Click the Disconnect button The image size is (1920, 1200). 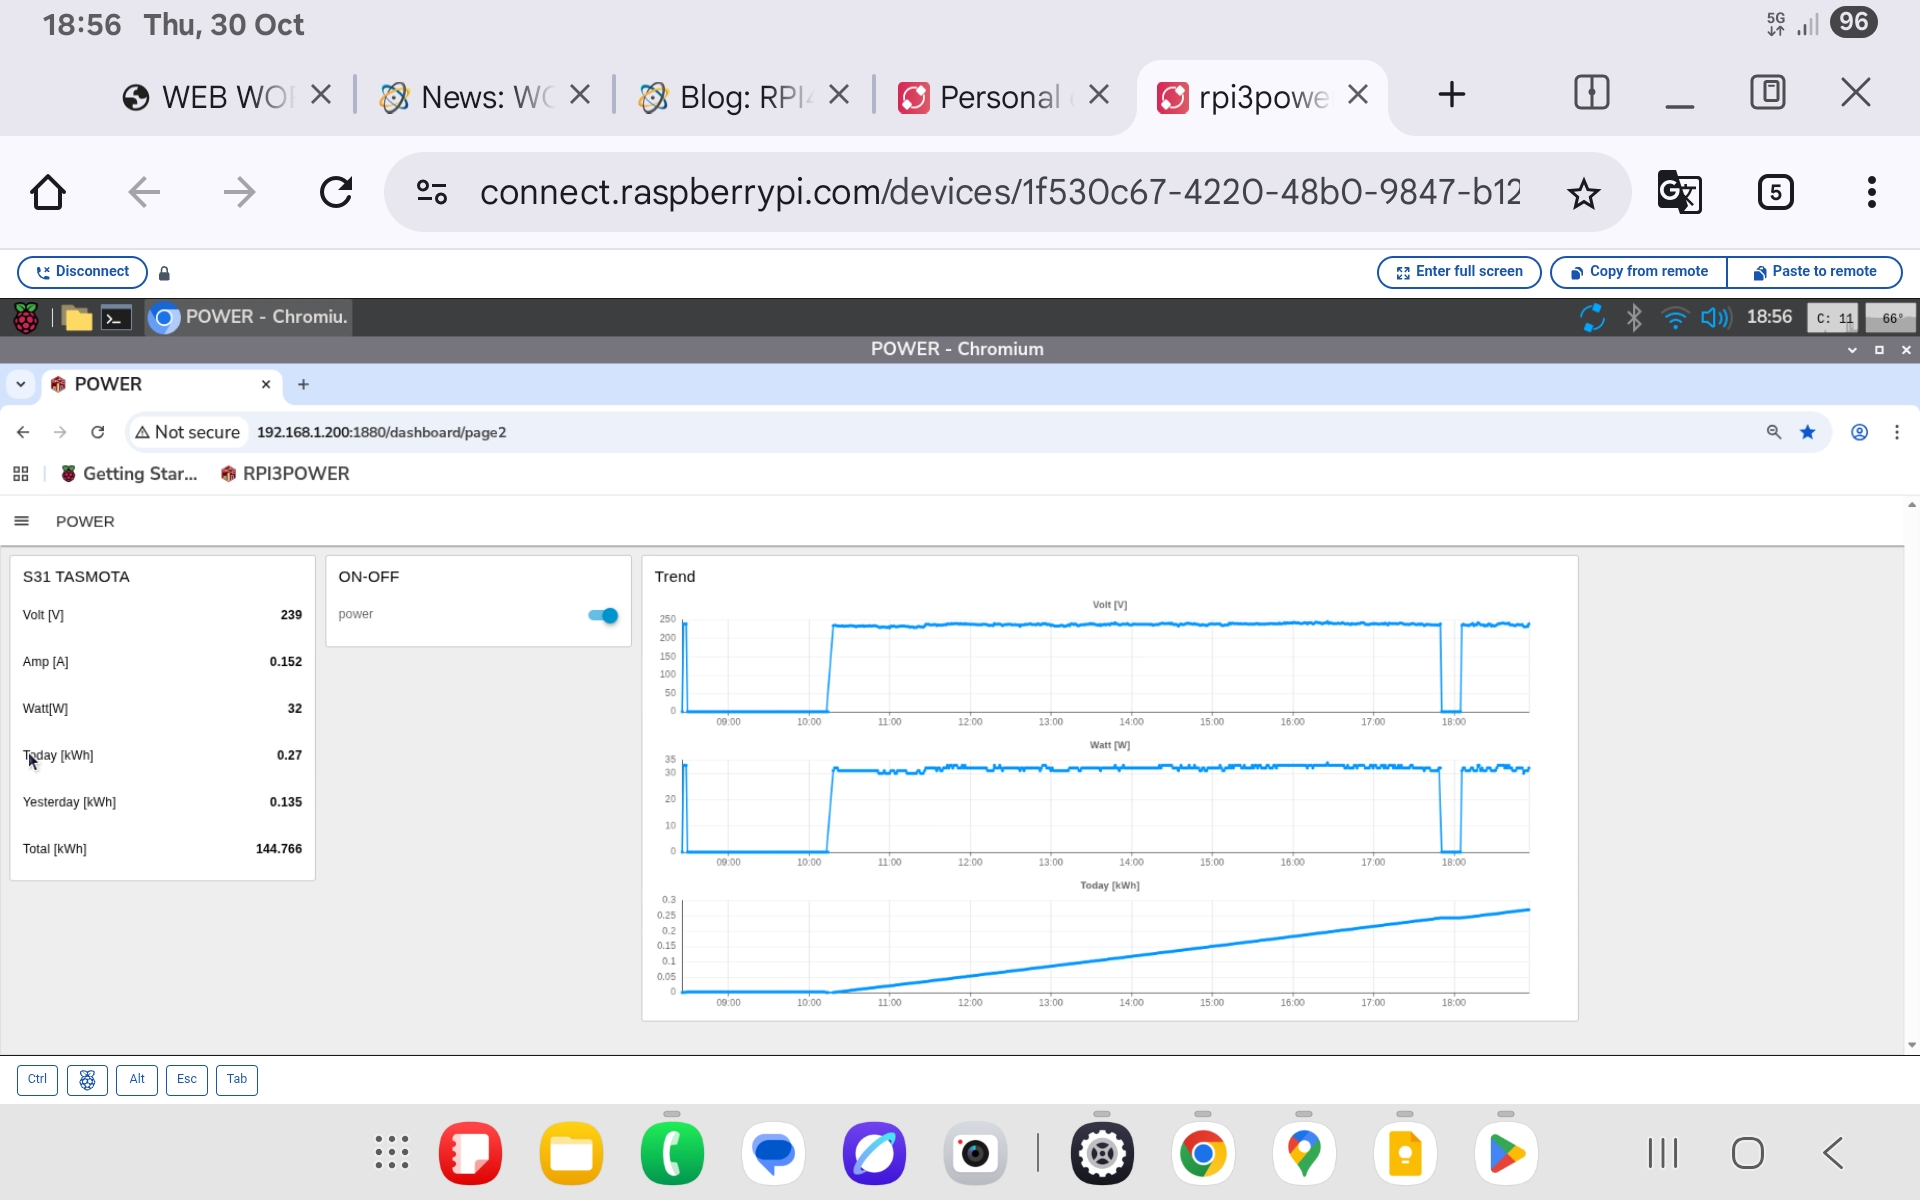coord(83,272)
